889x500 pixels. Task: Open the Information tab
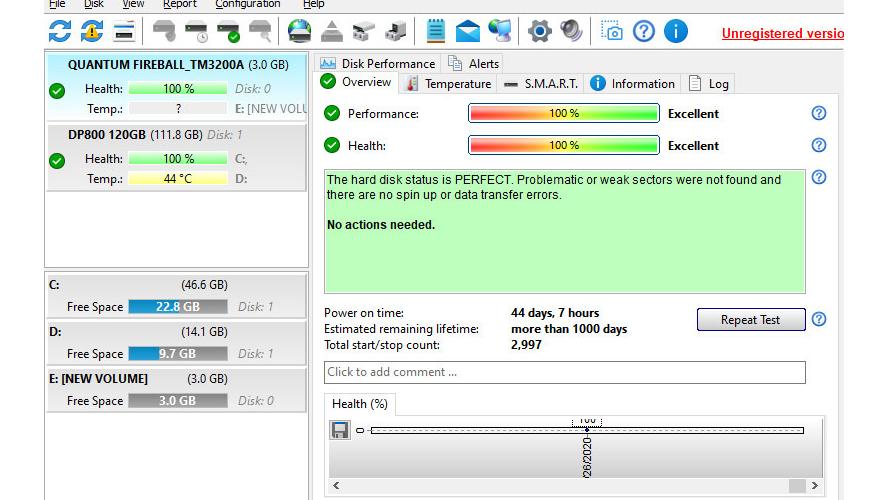pyautogui.click(x=633, y=84)
